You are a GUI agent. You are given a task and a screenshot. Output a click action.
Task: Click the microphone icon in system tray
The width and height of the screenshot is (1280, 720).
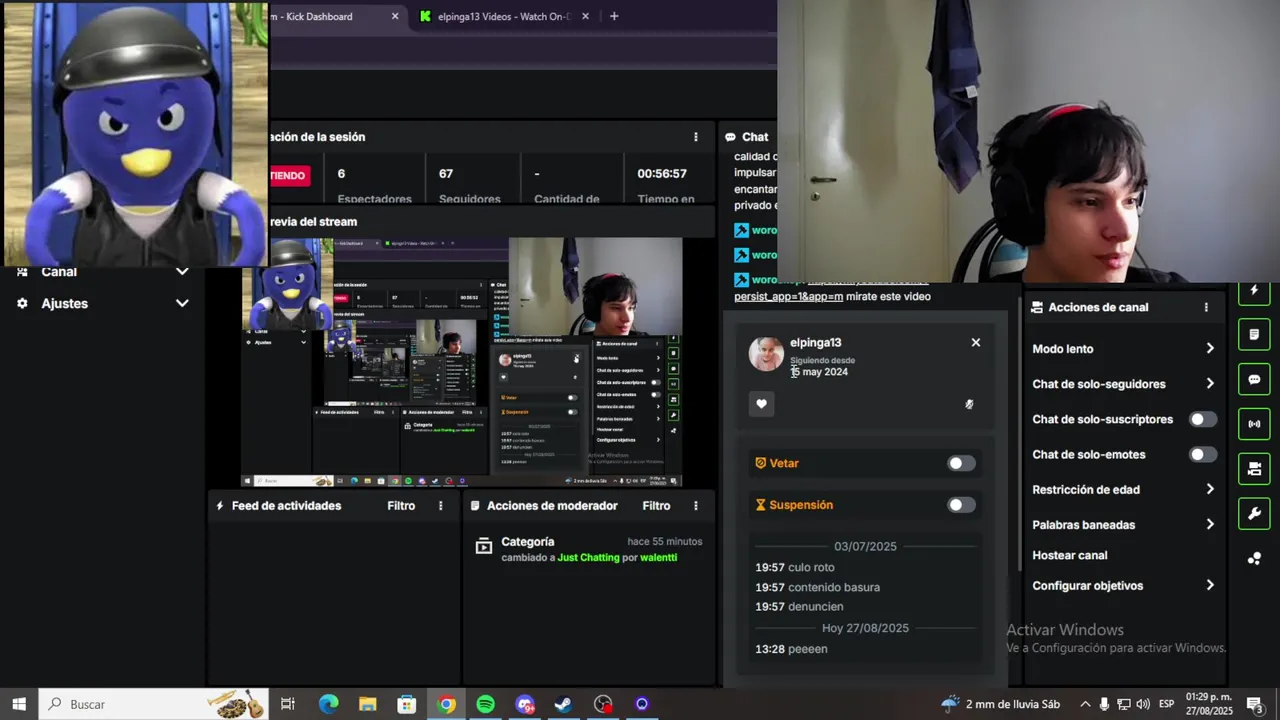[1104, 704]
